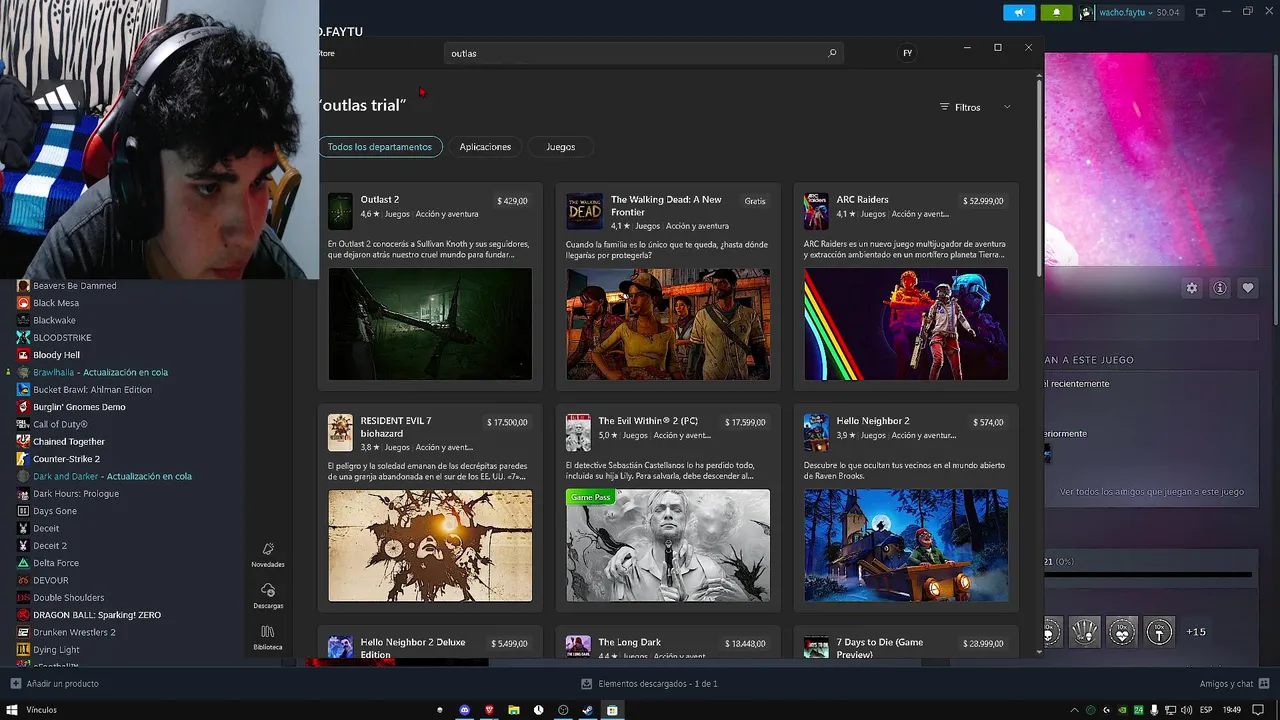Expand the Filtros dropdown
This screenshot has width=1280, height=720.
click(x=975, y=107)
